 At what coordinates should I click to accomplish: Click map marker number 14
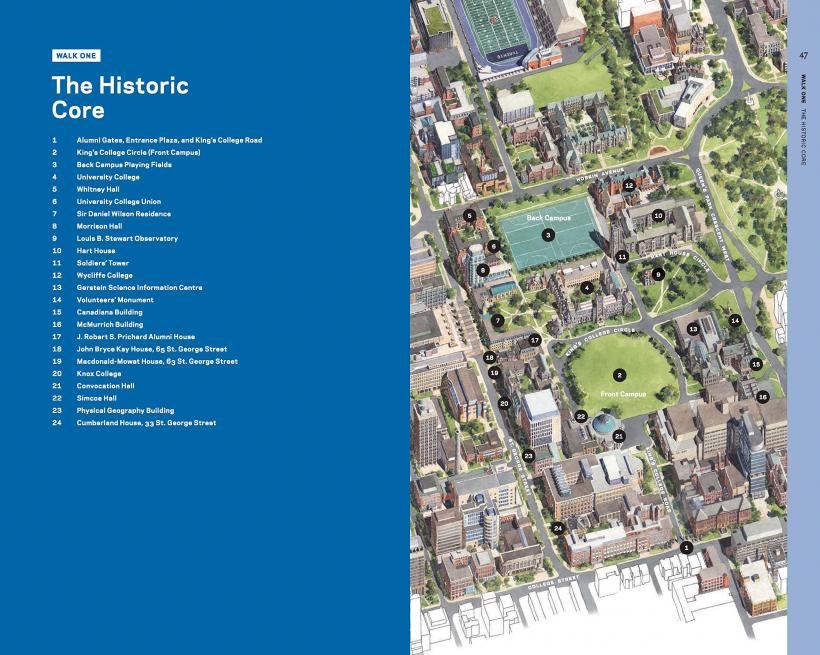click(735, 320)
